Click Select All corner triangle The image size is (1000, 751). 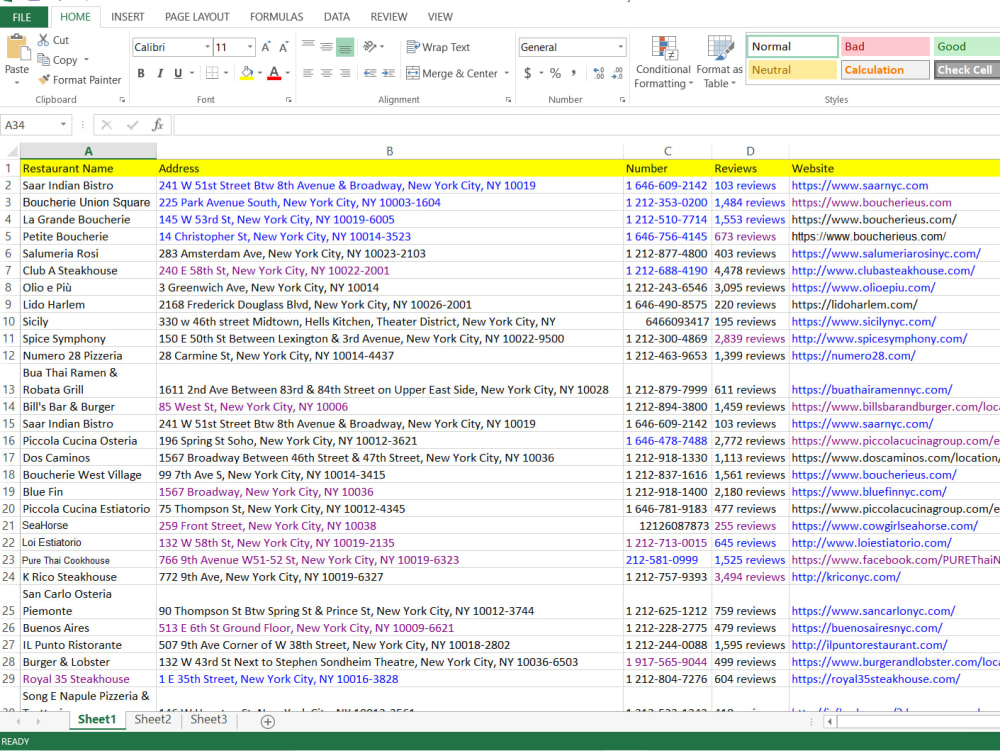(11, 152)
